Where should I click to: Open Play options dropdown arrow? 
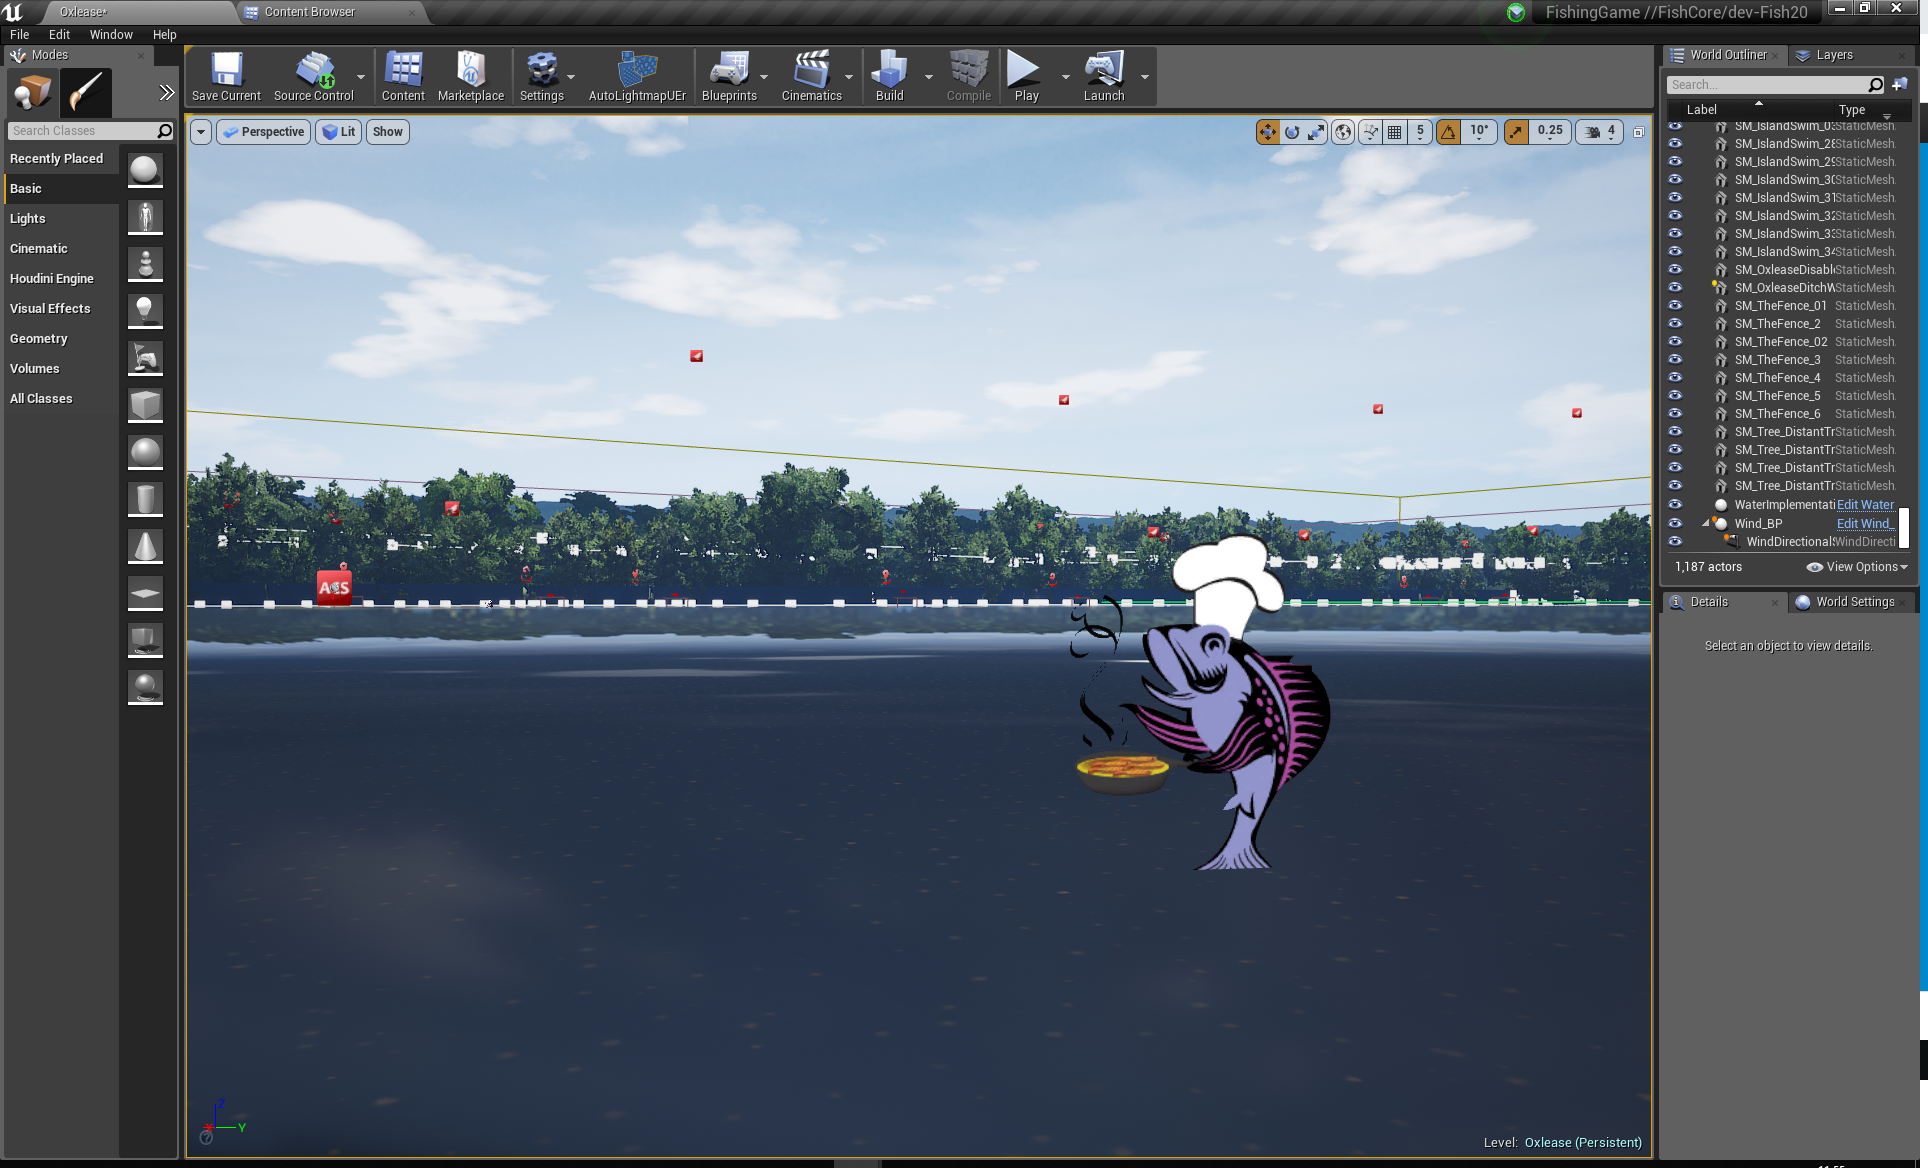(x=1065, y=77)
